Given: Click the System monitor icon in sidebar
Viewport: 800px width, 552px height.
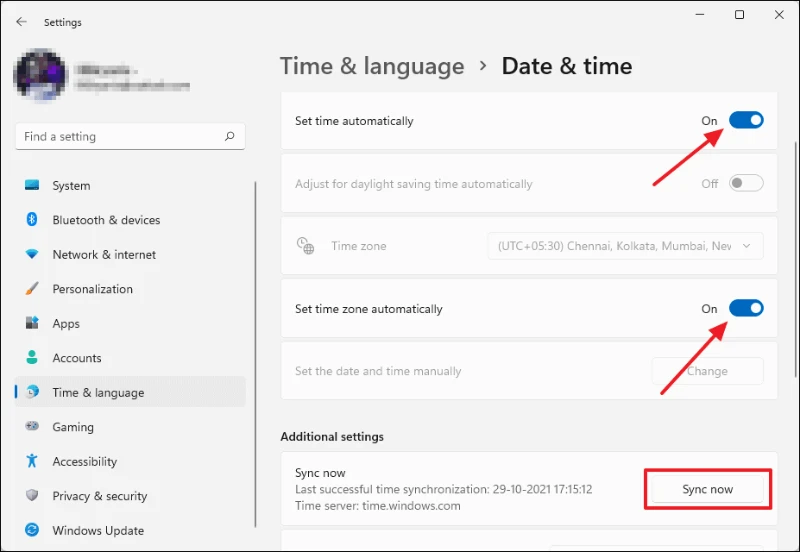Looking at the screenshot, I should pyautogui.click(x=32, y=185).
